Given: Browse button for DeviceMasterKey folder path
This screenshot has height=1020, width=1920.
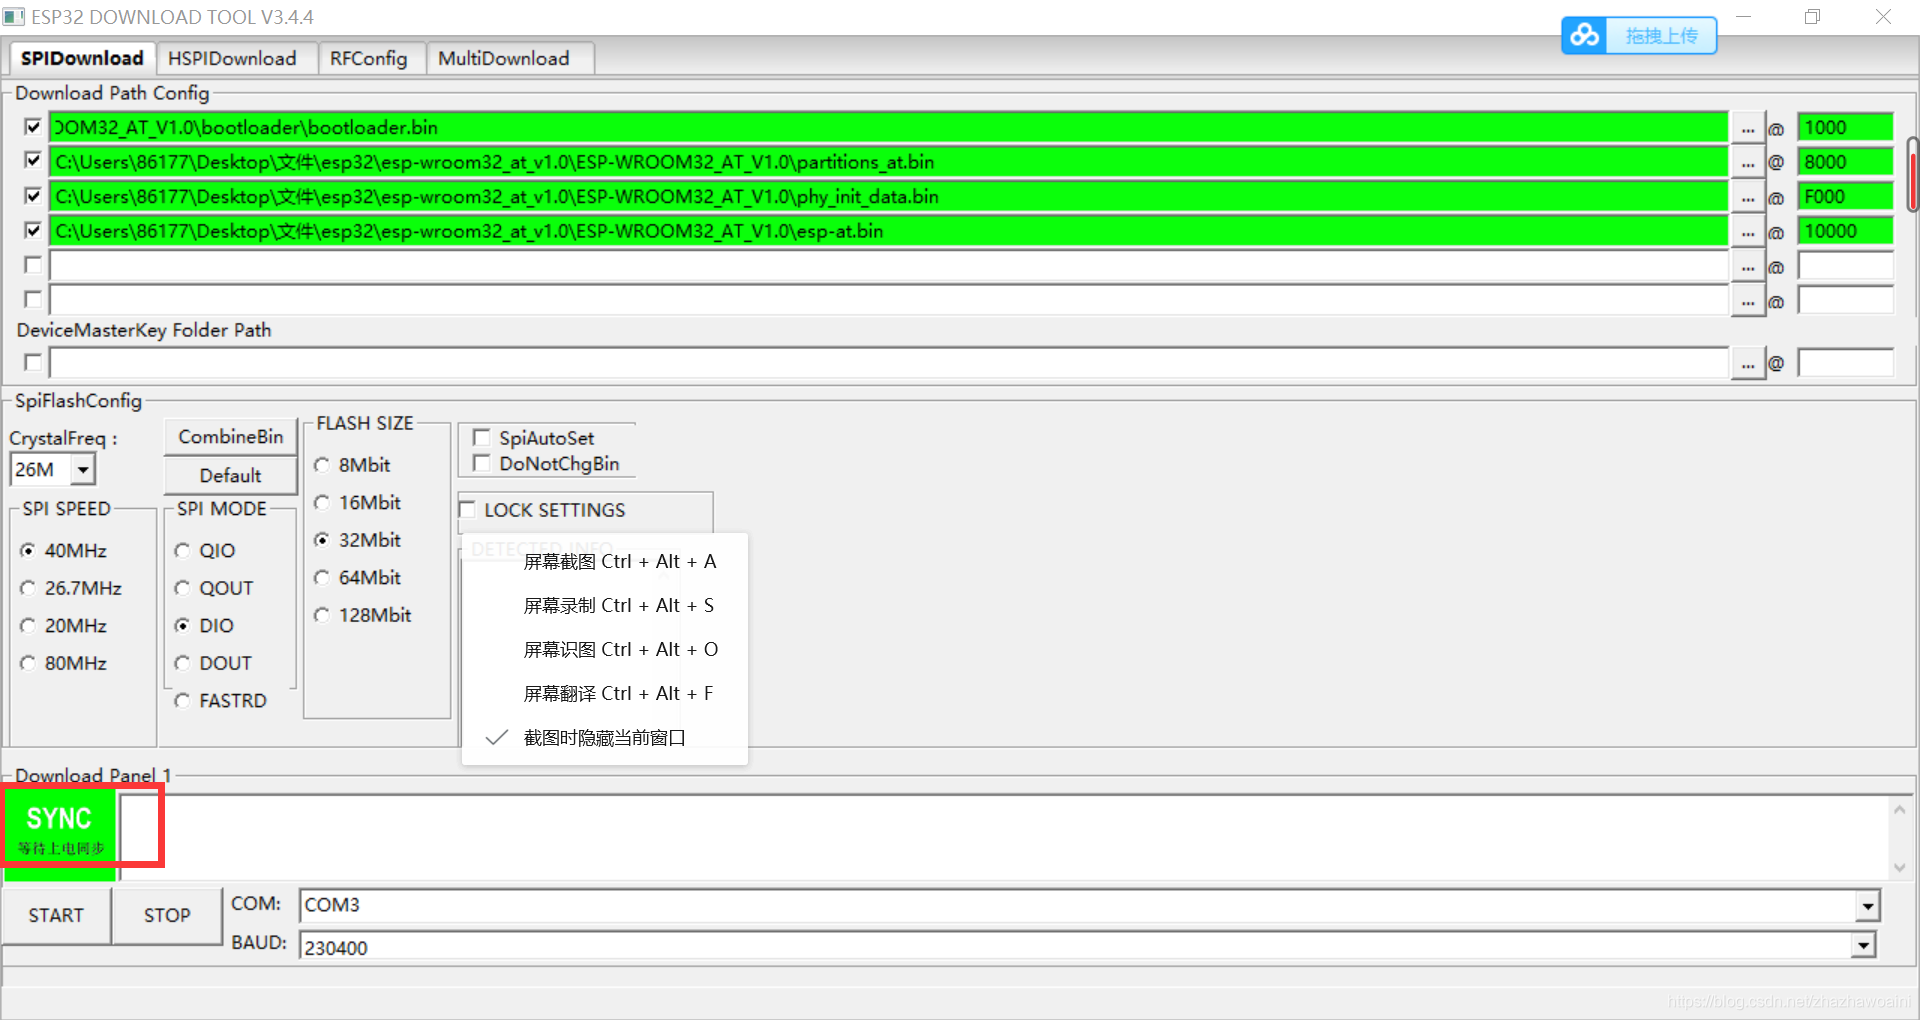Looking at the screenshot, I should (1747, 364).
